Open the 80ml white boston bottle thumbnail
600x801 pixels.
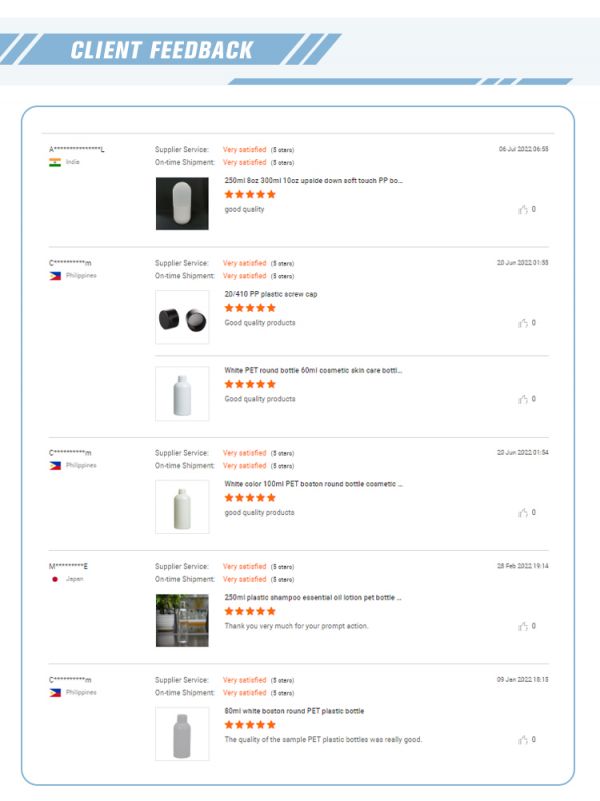tap(182, 734)
